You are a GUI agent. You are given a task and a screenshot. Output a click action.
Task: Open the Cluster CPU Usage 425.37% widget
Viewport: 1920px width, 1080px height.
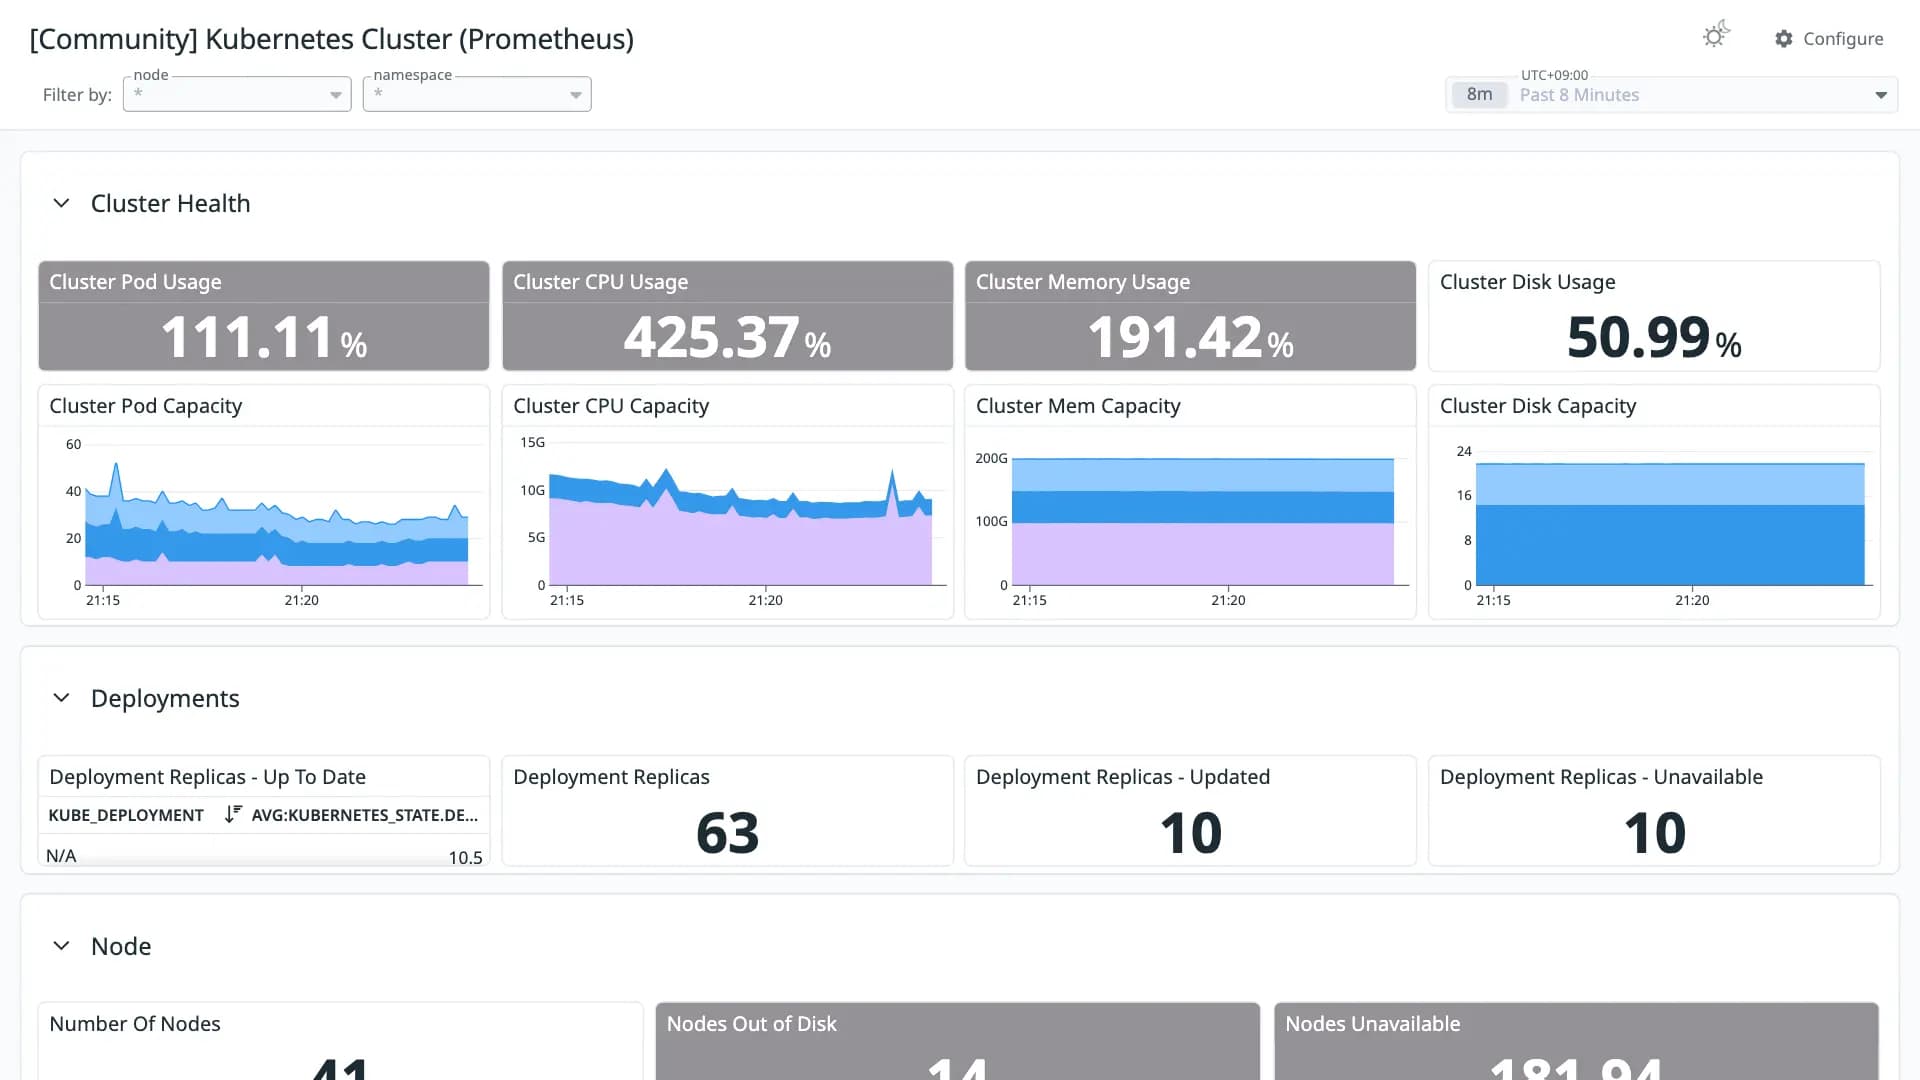[x=727, y=316]
